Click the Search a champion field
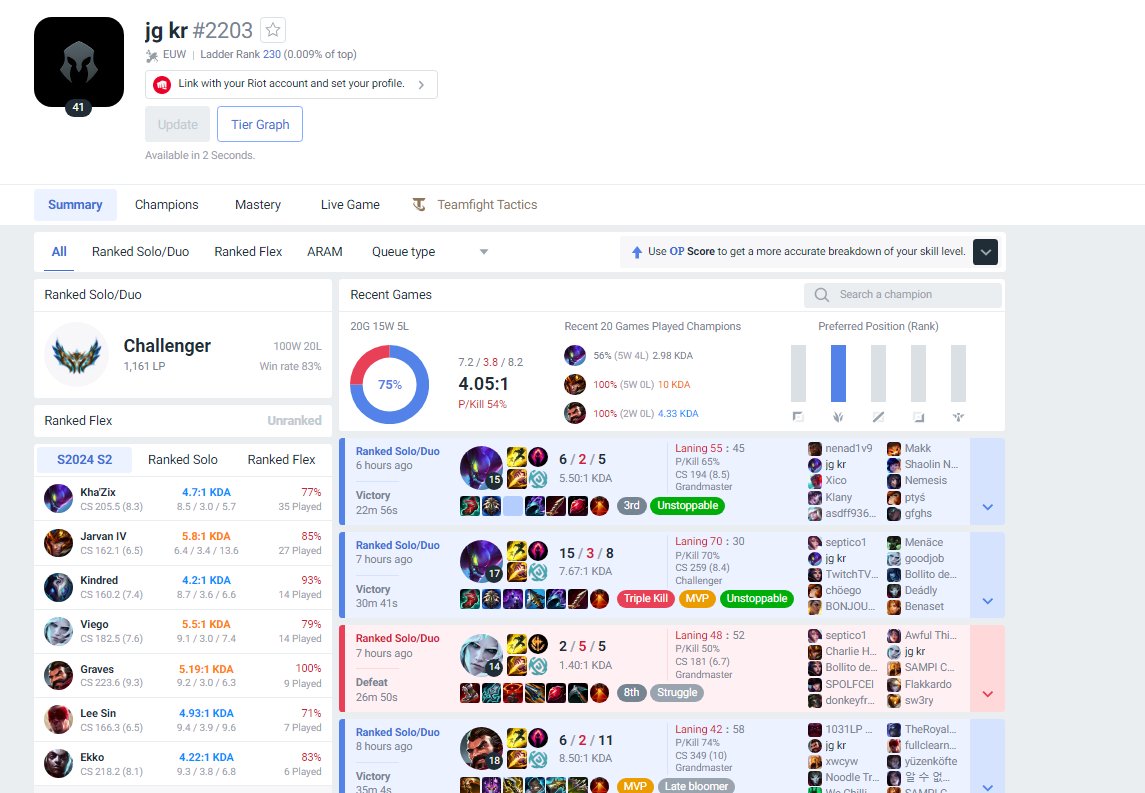 (903, 295)
